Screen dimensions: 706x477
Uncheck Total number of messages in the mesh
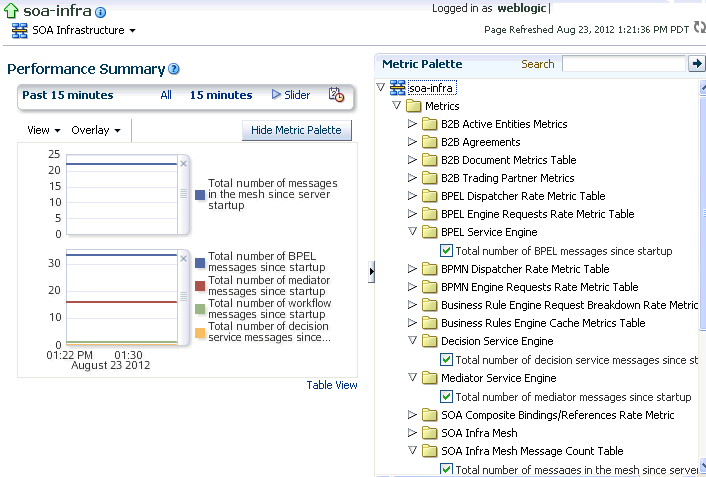point(446,469)
